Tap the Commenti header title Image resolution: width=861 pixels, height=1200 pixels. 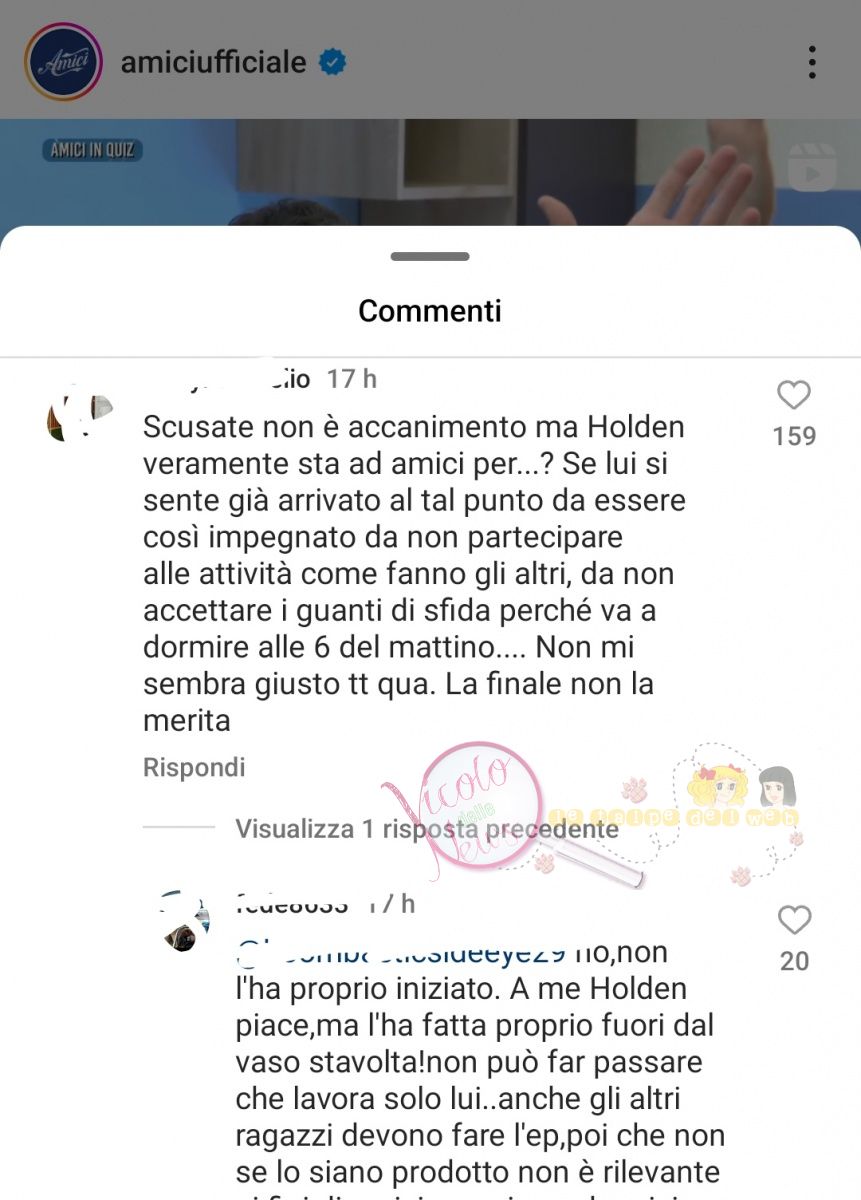(430, 311)
